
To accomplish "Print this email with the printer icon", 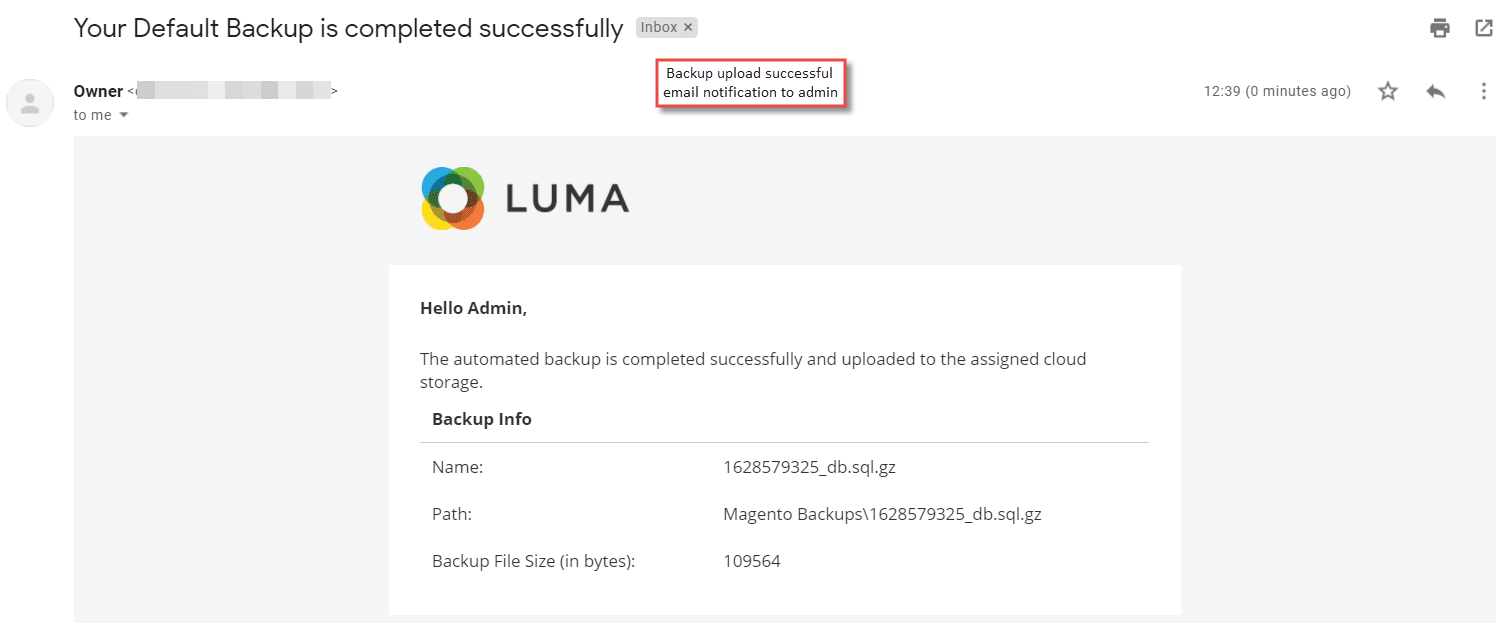I will (x=1439, y=28).
